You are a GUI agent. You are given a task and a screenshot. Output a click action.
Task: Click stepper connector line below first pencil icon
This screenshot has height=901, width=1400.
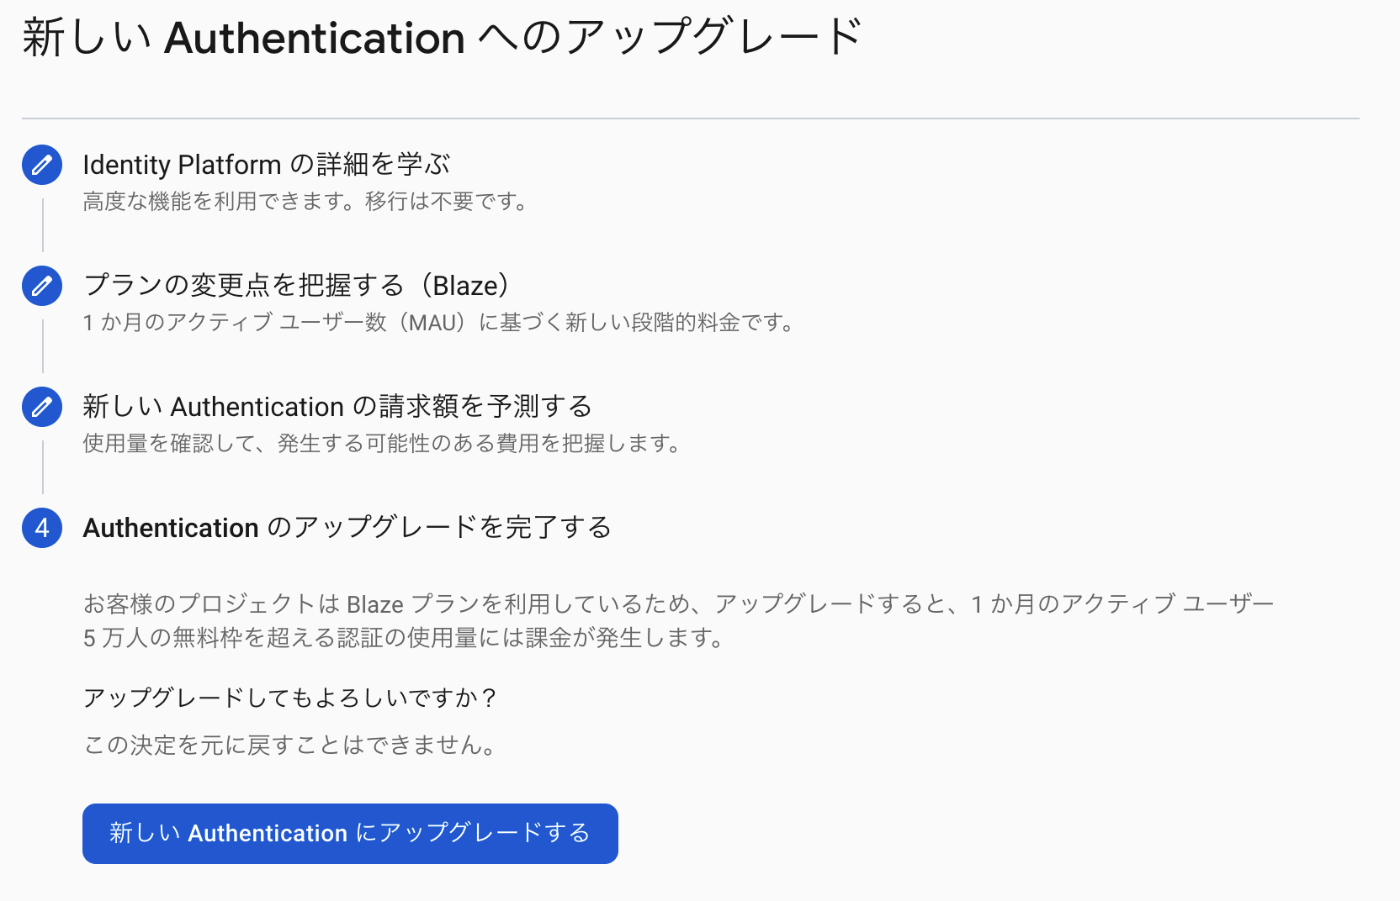click(42, 225)
